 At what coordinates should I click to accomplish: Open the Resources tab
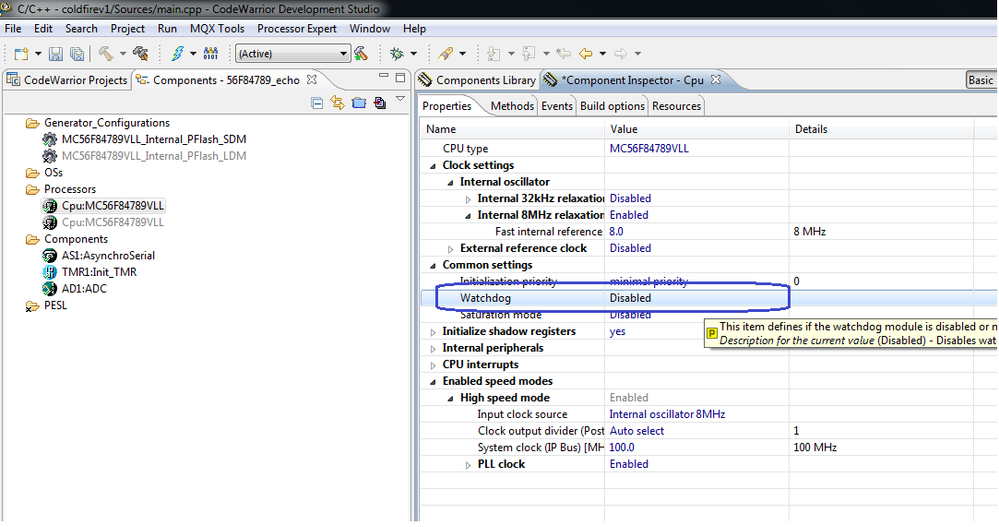[x=677, y=106]
